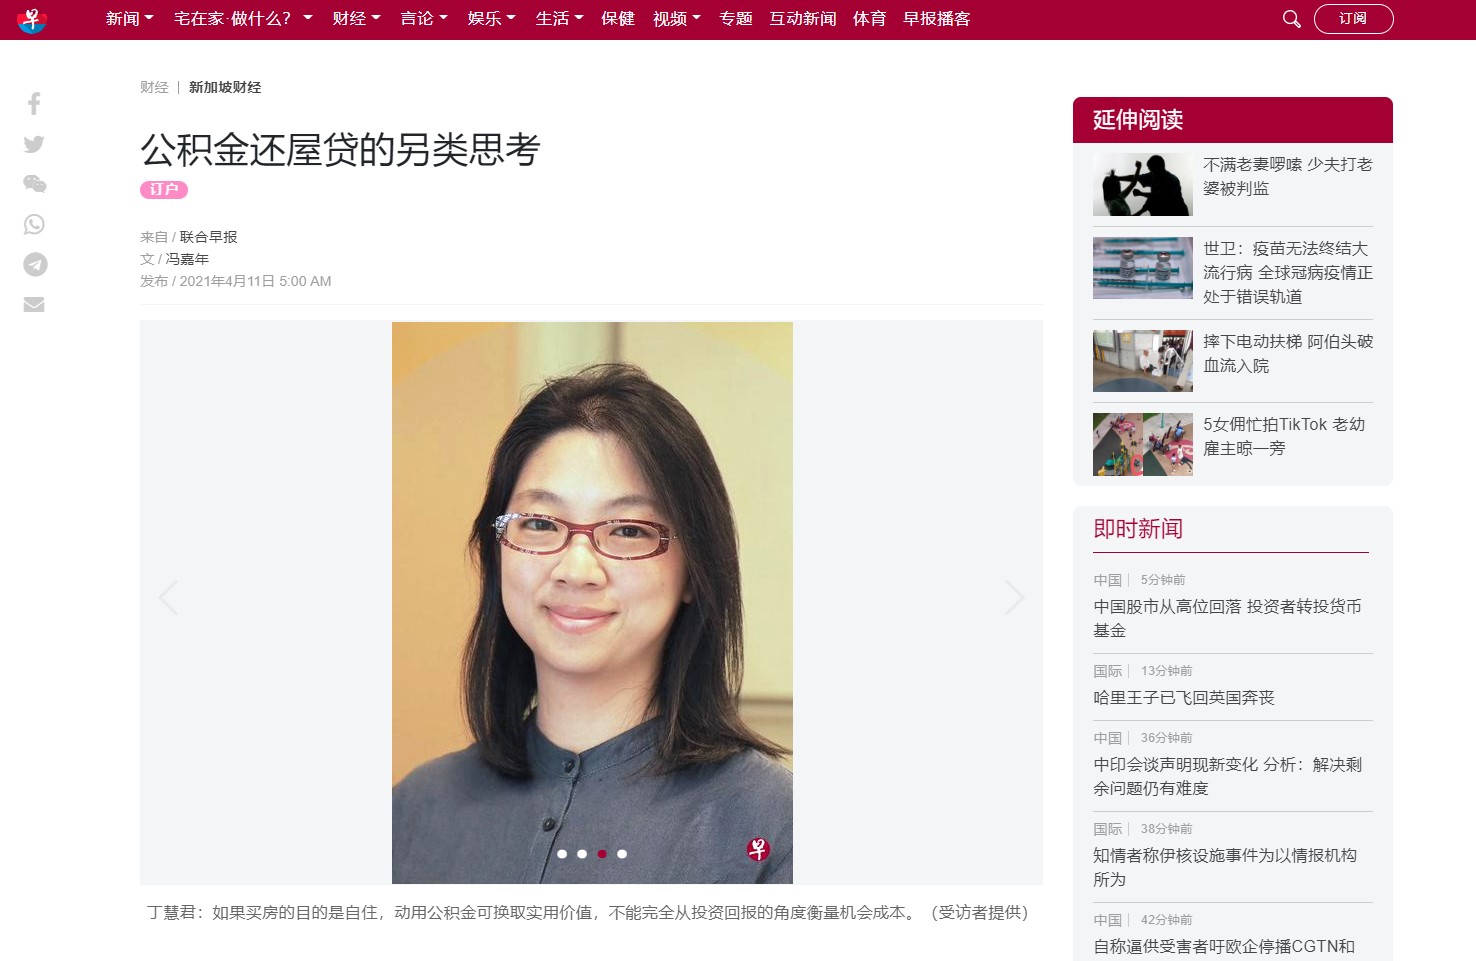Viewport: 1476px width, 961px height.
Task: Share article through WhatsApp icon
Action: click(x=34, y=224)
